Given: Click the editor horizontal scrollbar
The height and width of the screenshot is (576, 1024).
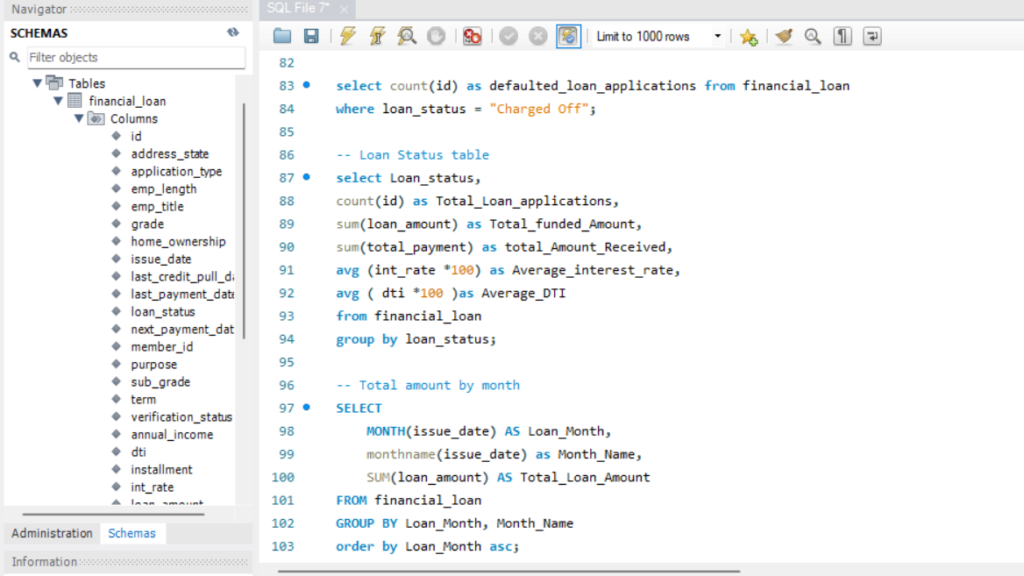Looking at the screenshot, I should tap(509, 571).
